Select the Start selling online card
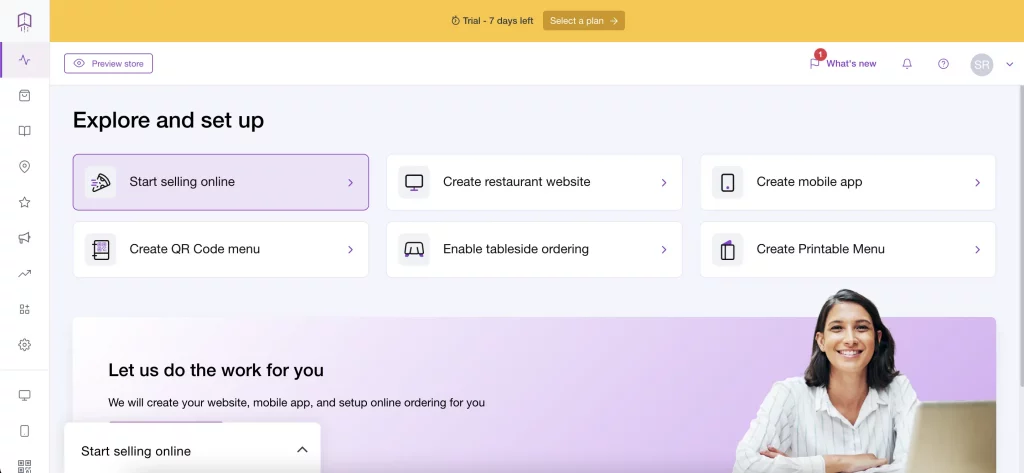Screen dimensions: 1024x473 point(220,182)
